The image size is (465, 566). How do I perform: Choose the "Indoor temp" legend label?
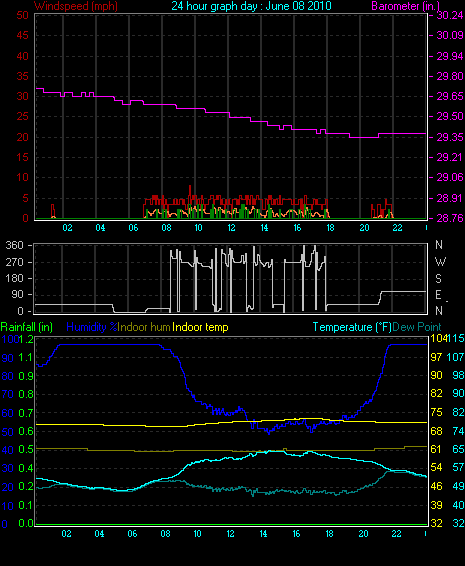200,327
